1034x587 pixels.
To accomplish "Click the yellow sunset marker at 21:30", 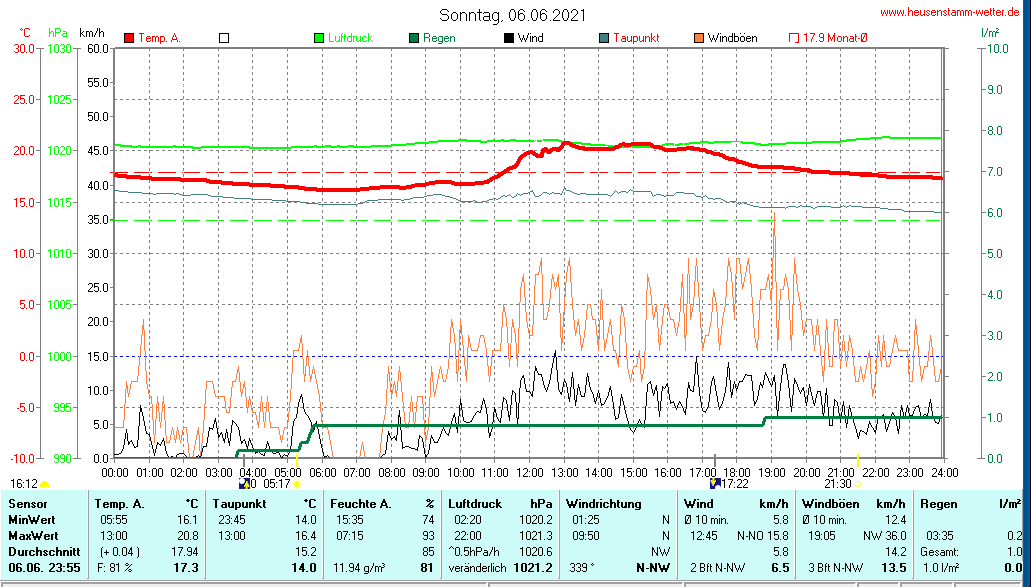I will point(858,484).
